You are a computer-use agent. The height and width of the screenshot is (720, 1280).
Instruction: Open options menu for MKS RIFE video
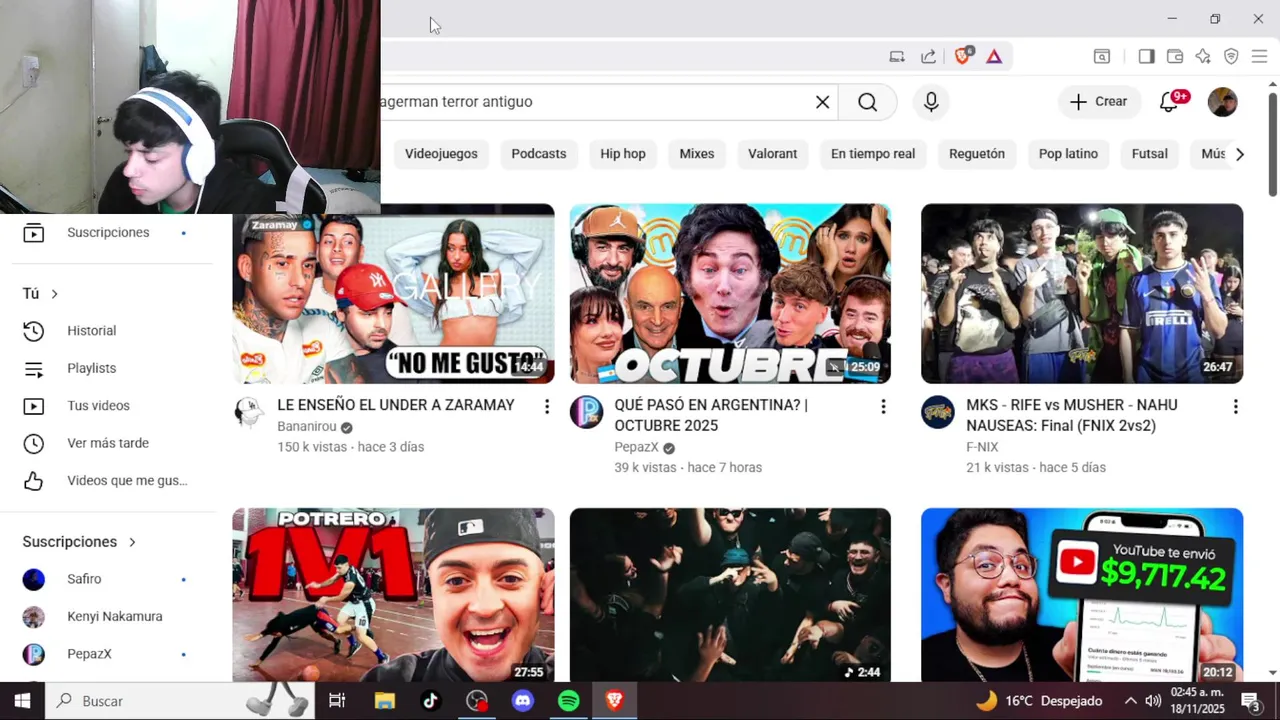1235,407
